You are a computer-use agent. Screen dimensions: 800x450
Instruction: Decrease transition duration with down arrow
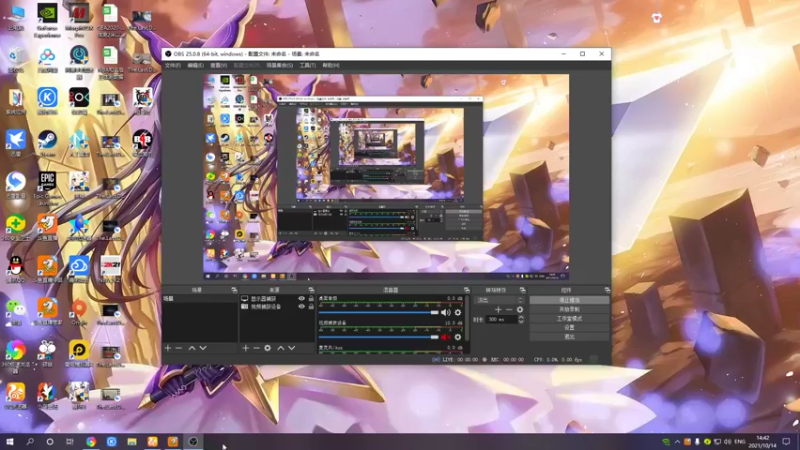[x=521, y=321]
